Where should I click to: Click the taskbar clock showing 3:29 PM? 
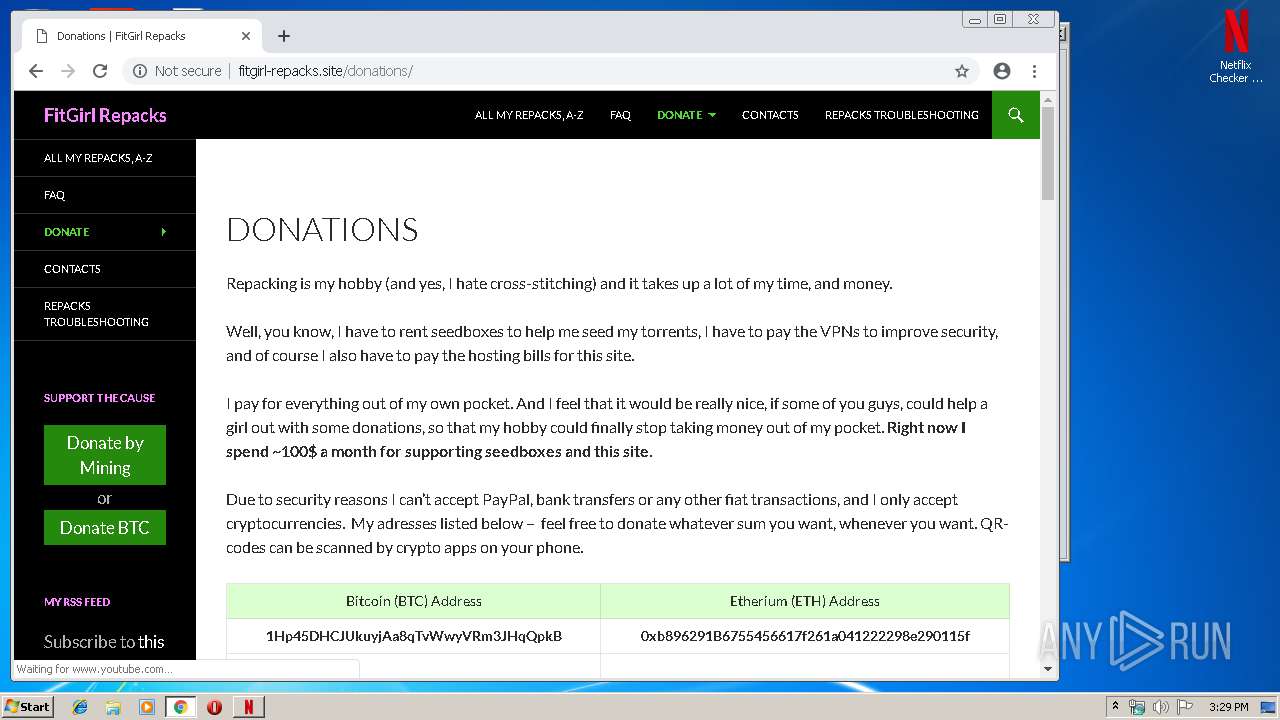click(1228, 707)
